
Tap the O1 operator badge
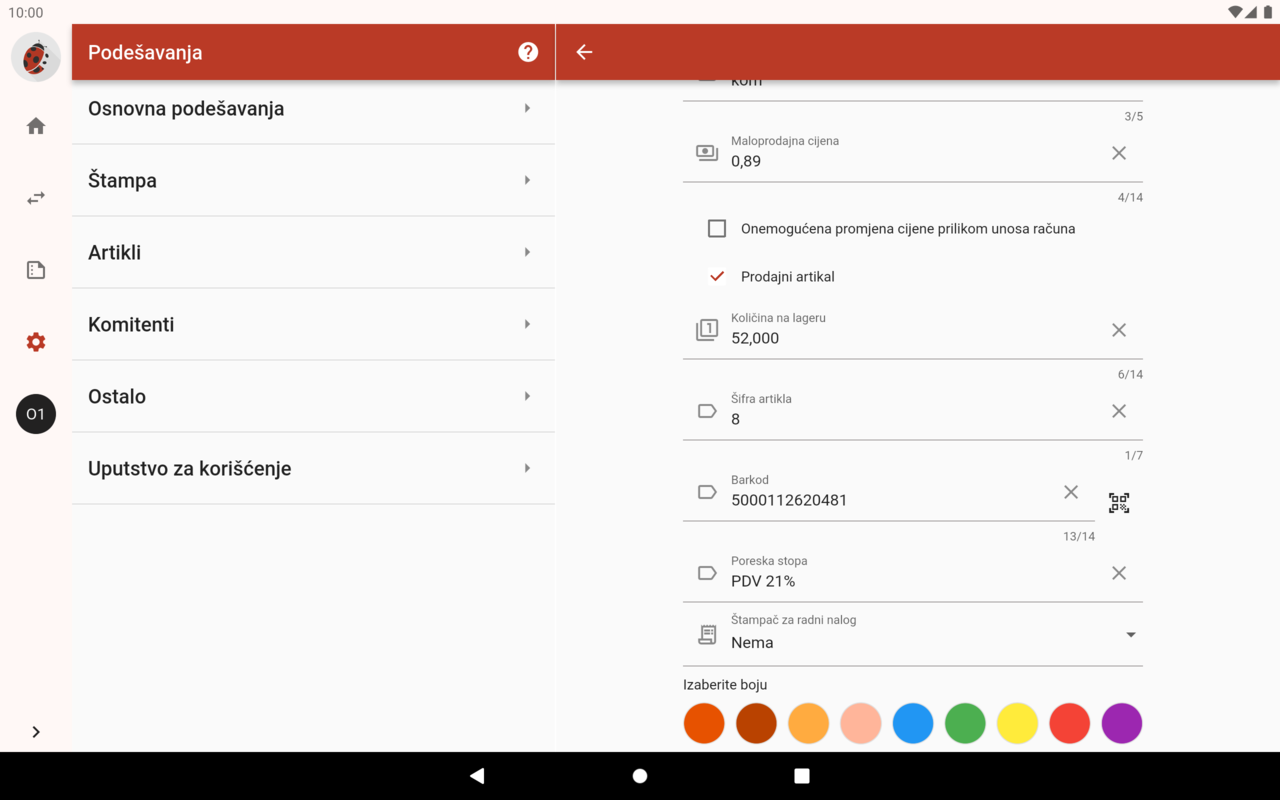(x=36, y=414)
